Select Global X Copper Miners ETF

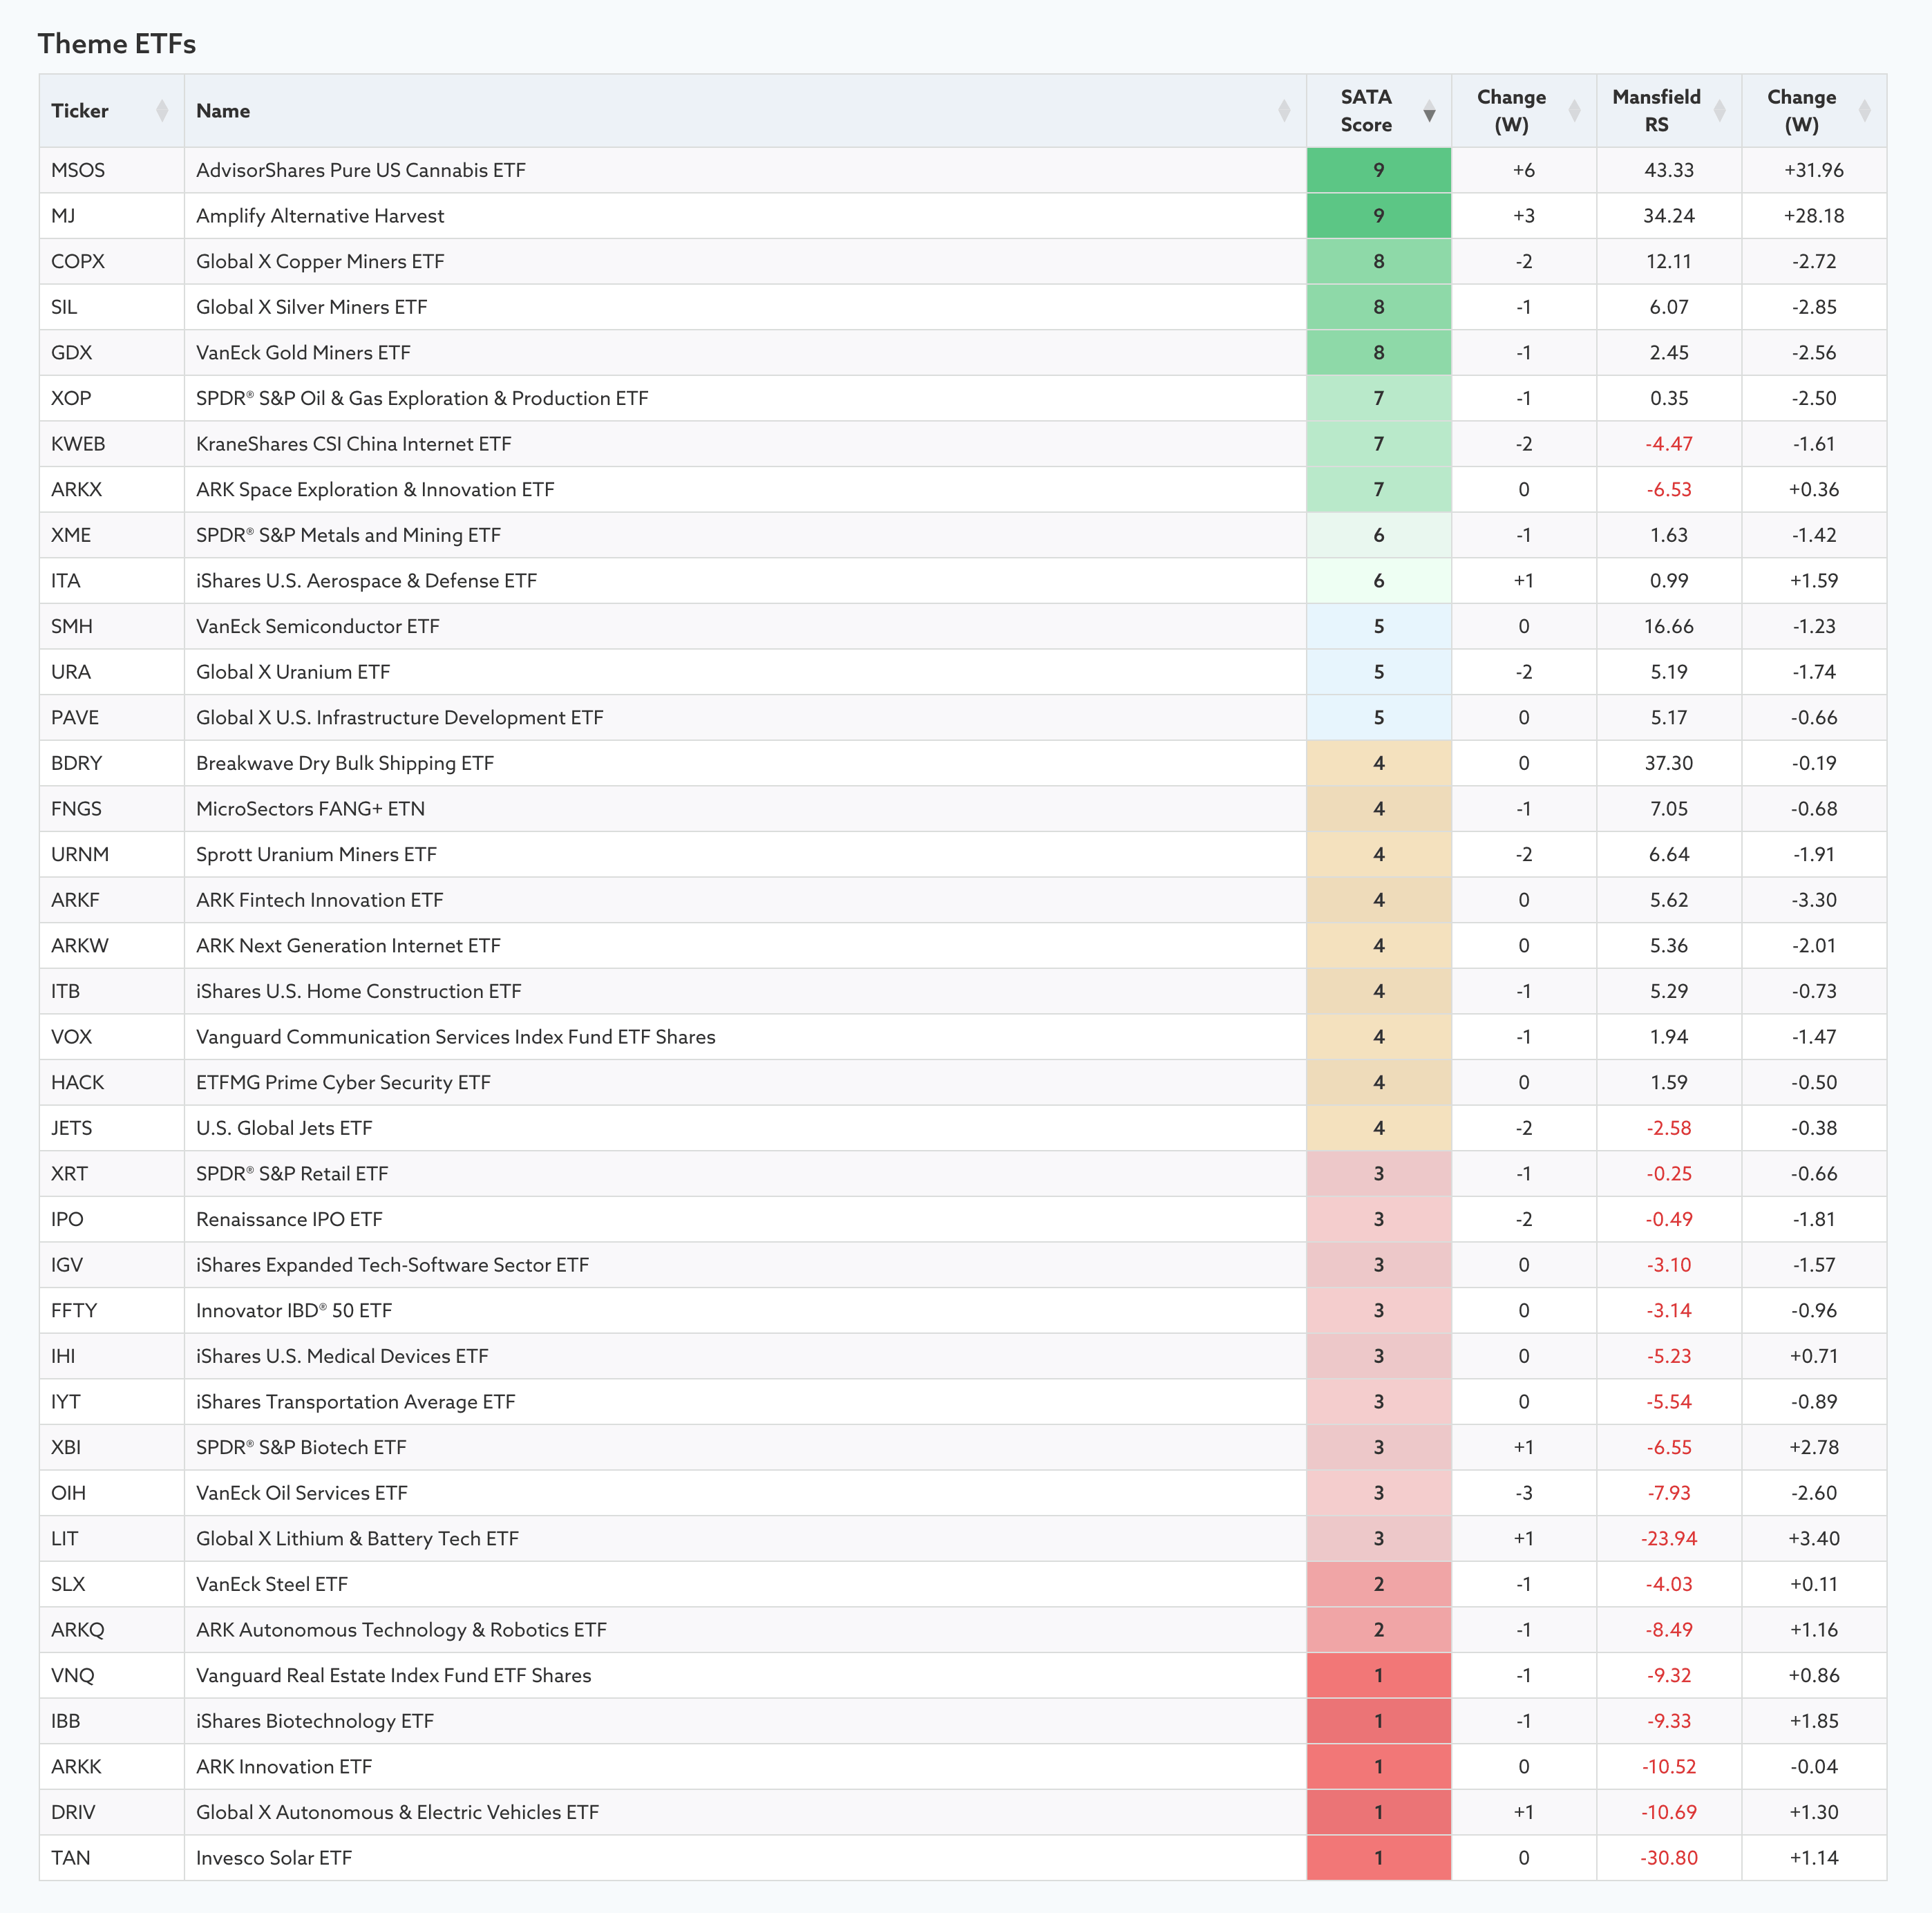click(x=320, y=261)
